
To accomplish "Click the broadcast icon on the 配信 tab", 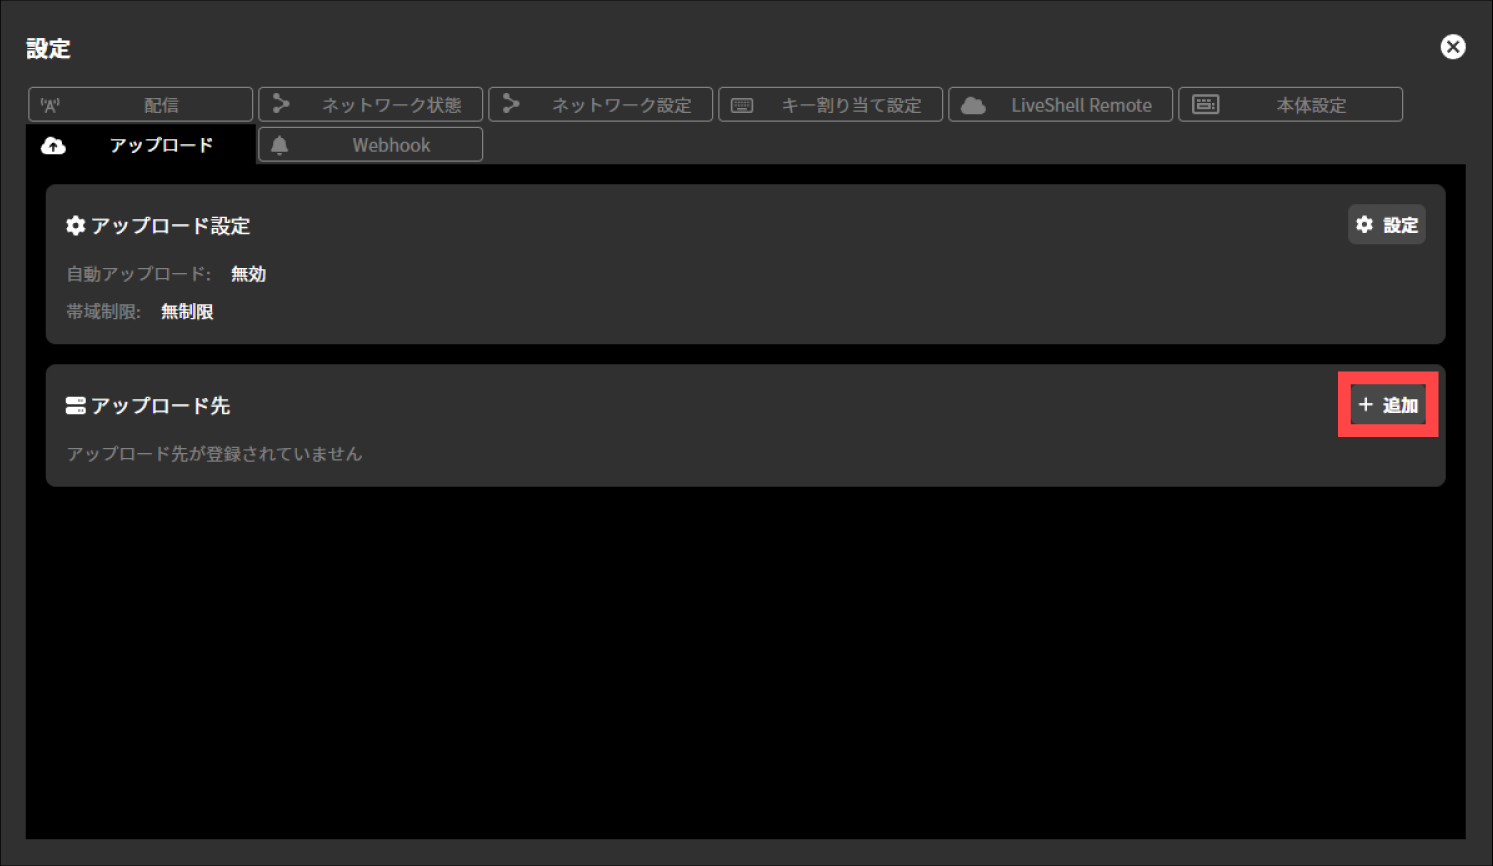I will click(x=50, y=105).
